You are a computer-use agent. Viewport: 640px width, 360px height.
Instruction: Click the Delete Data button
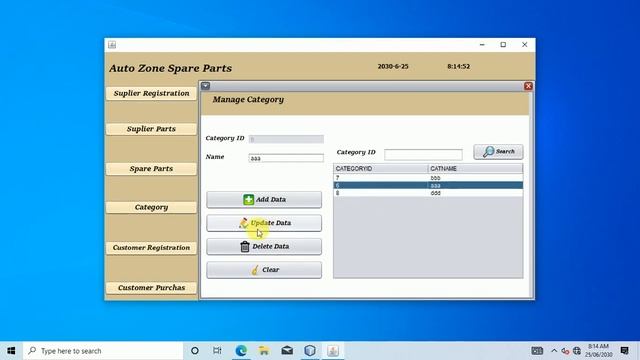pos(264,247)
